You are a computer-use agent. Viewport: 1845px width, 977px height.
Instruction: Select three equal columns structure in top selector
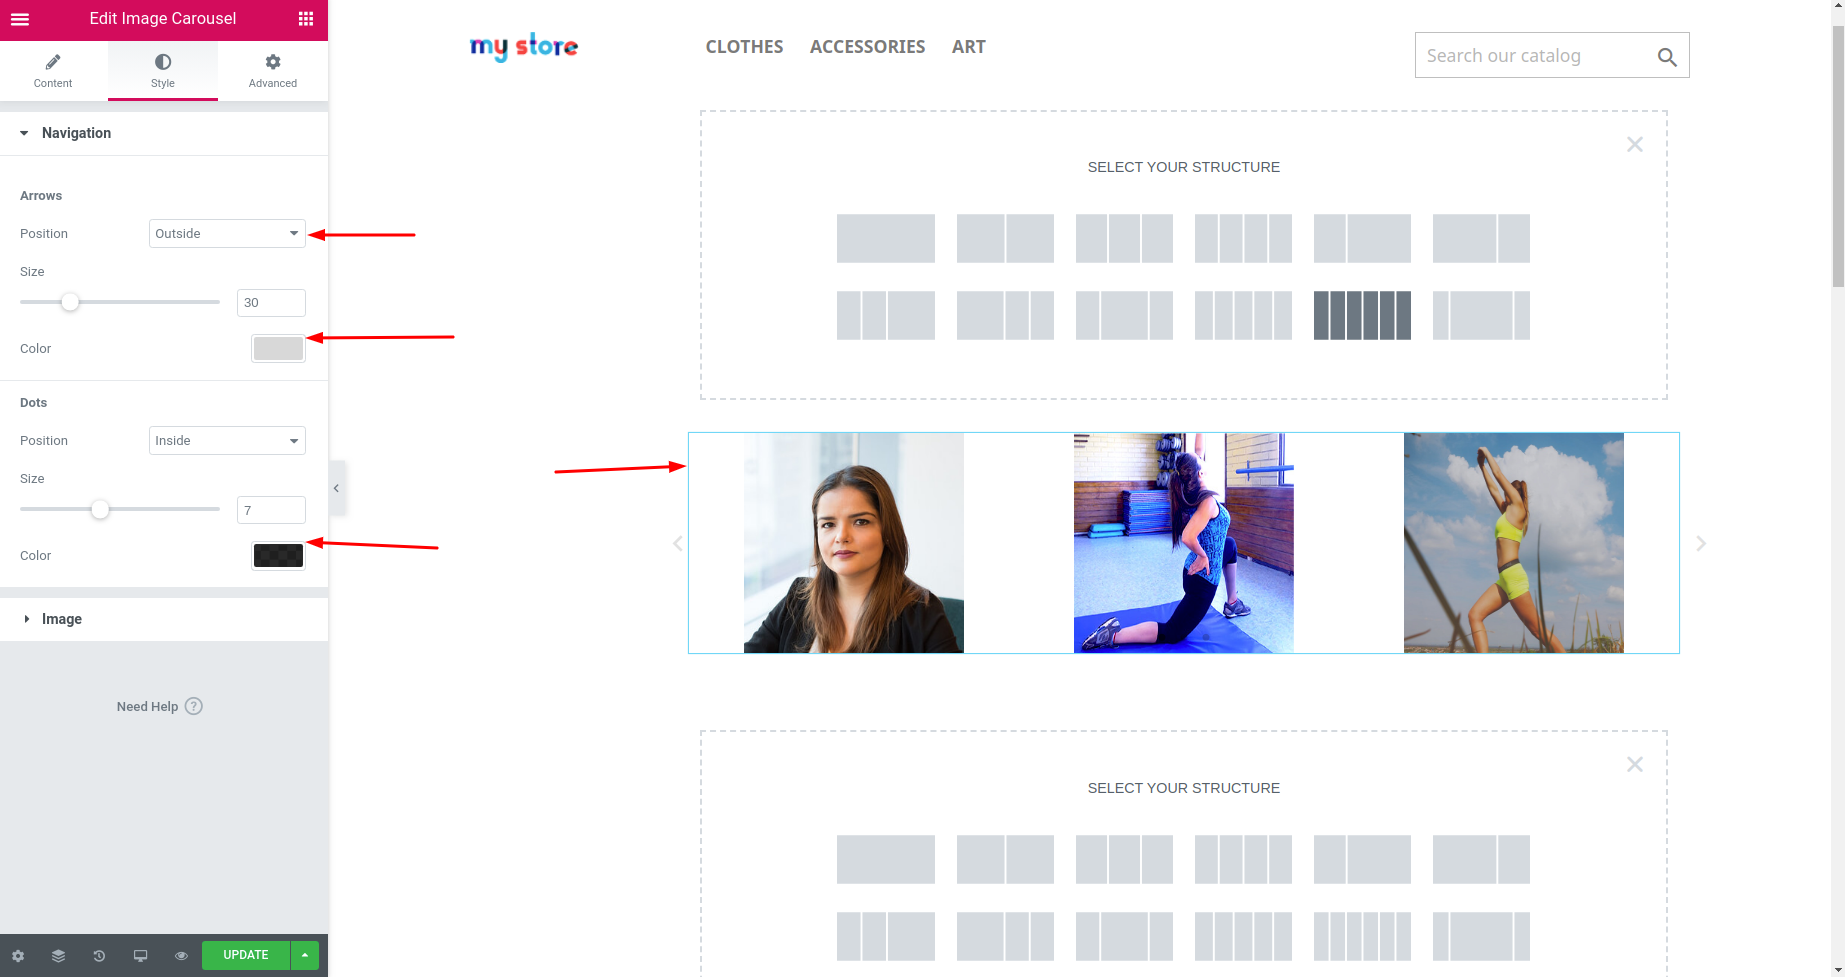click(x=1124, y=238)
